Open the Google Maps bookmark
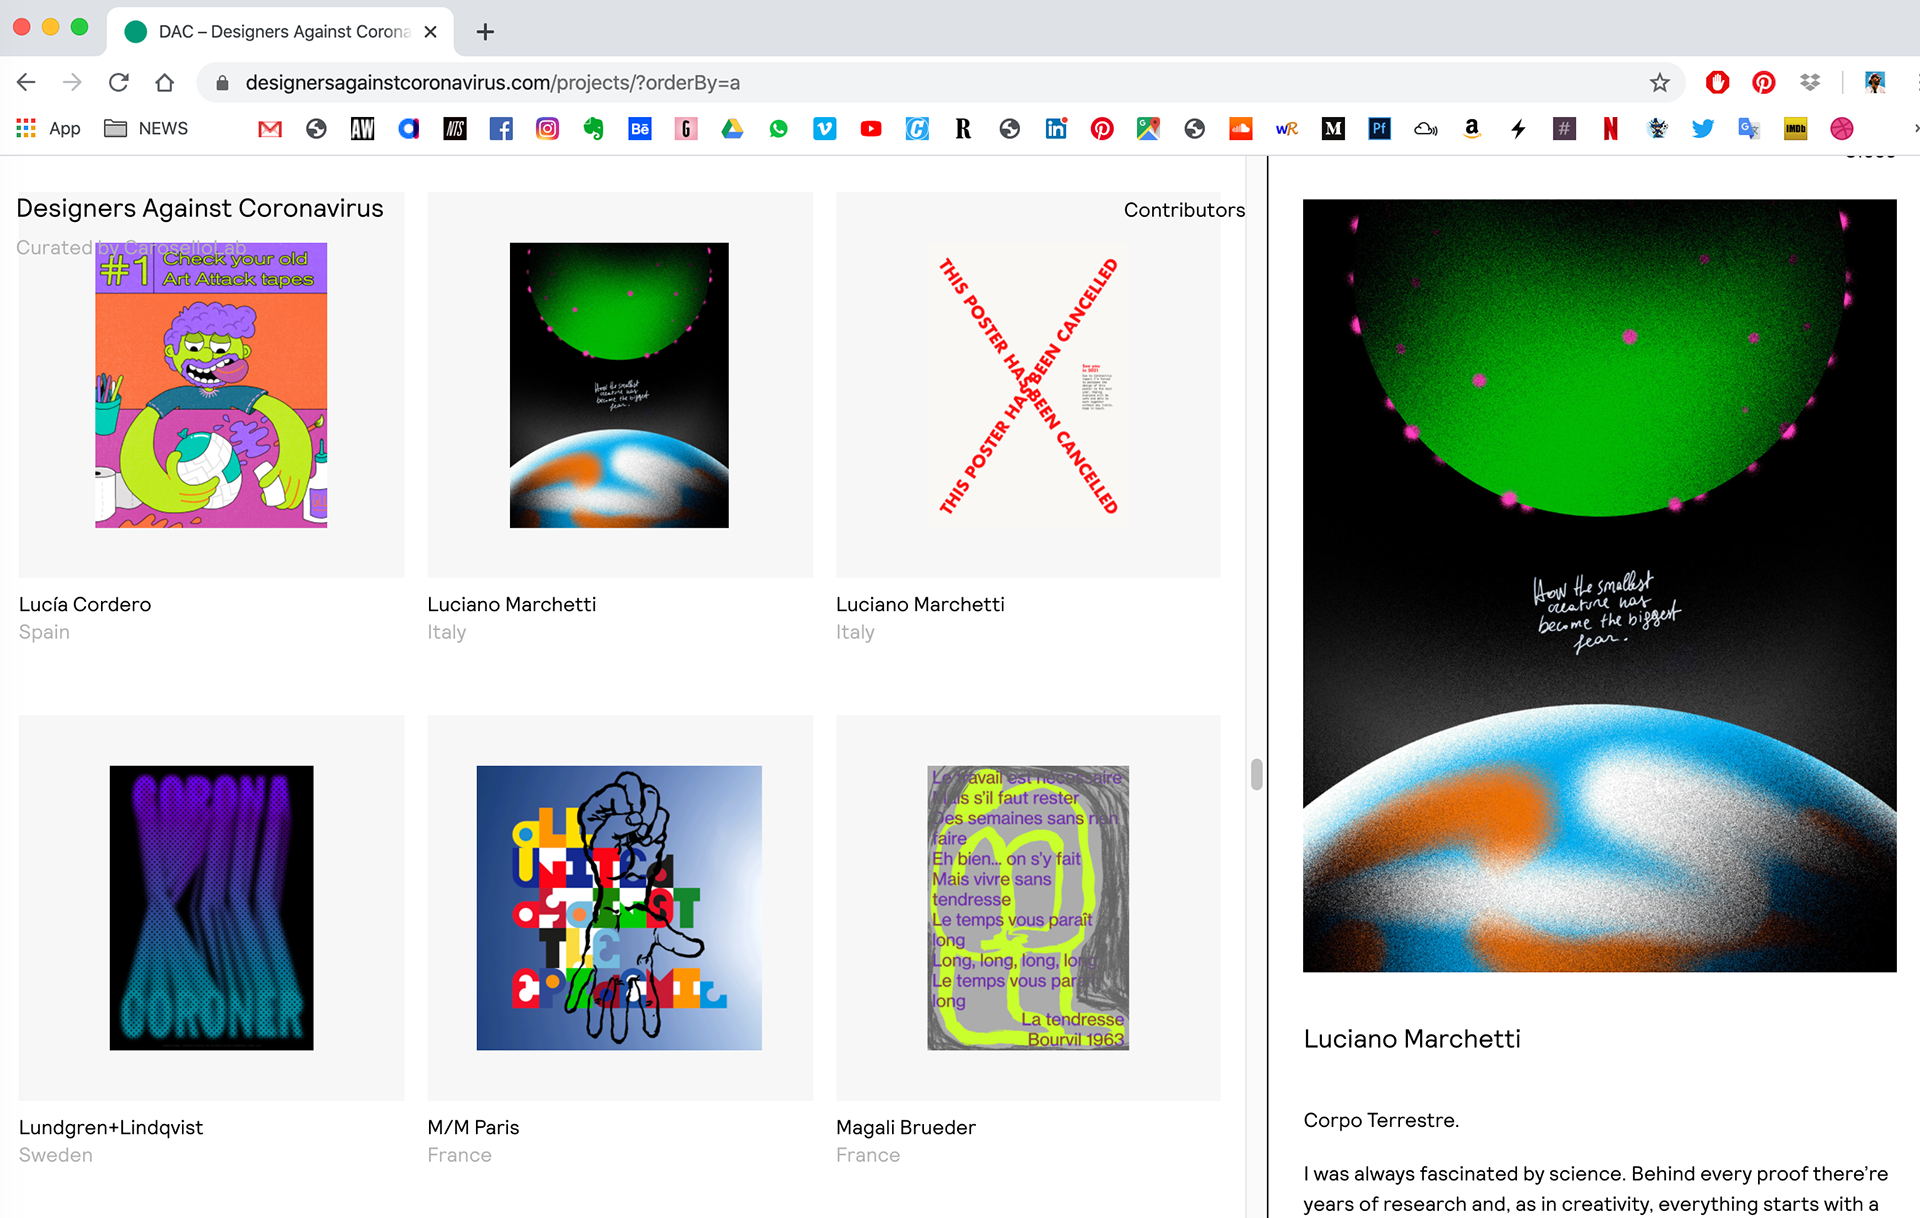This screenshot has height=1218, width=1920. 1148,129
